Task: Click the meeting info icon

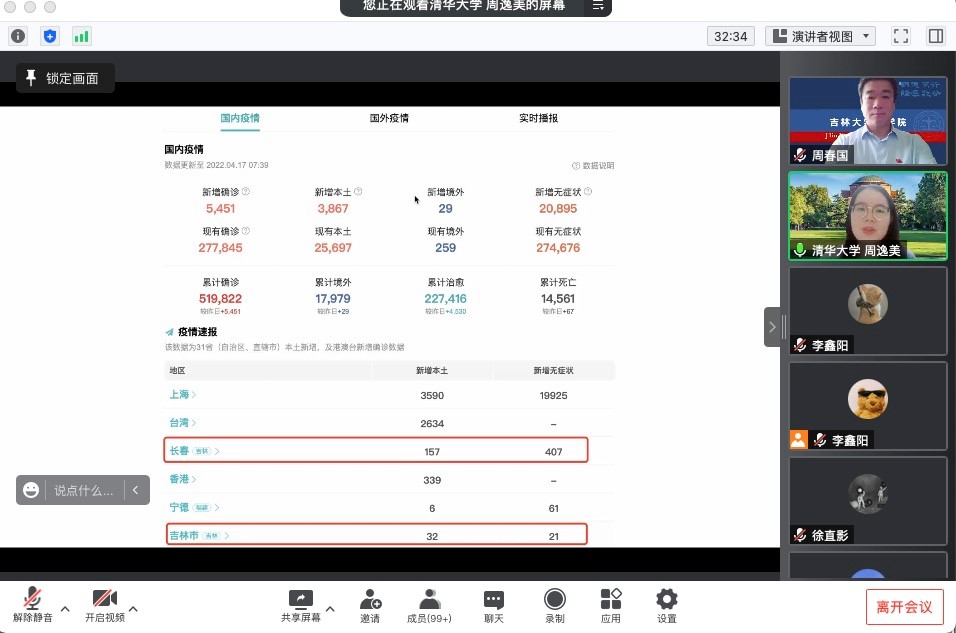Action: click(18, 36)
